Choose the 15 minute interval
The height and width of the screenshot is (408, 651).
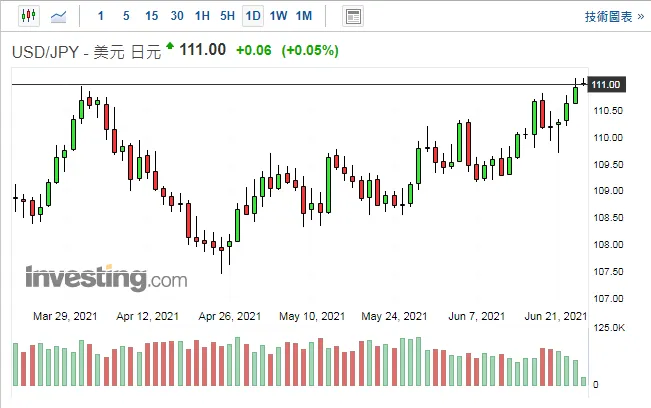[x=152, y=16]
